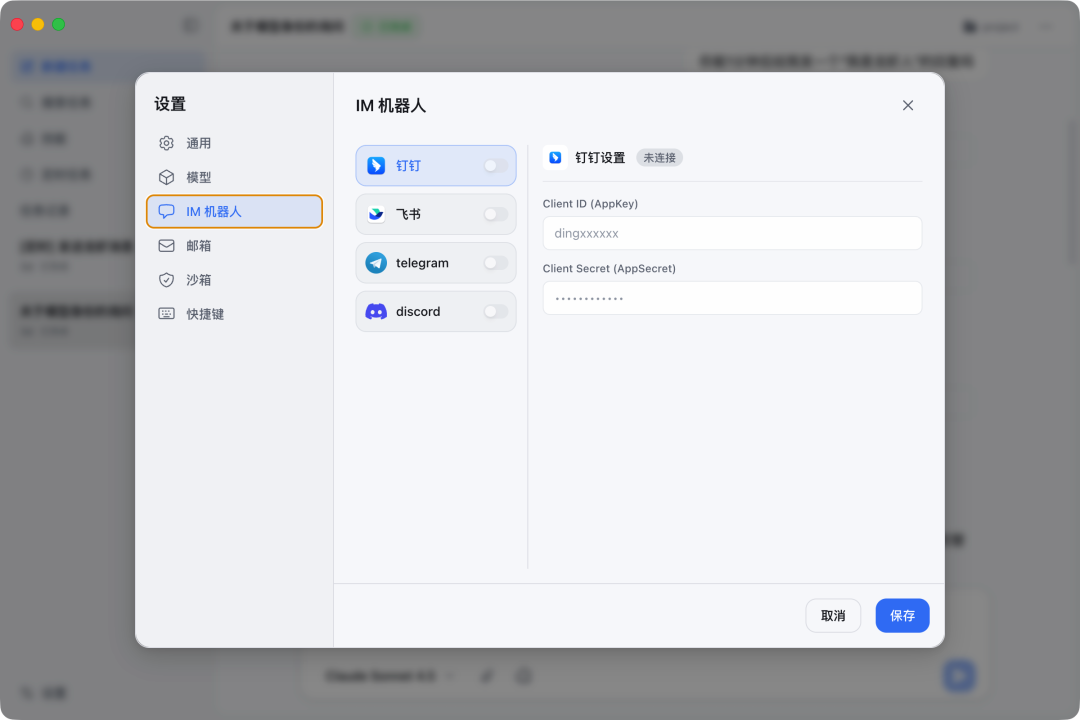Click the 取消 button
Image resolution: width=1080 pixels, height=720 pixels.
pos(833,615)
